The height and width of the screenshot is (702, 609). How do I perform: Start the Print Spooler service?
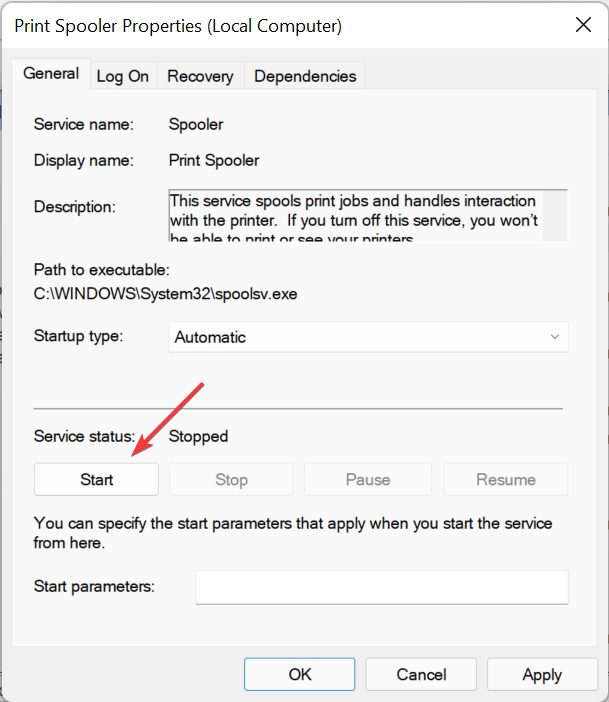[96, 479]
